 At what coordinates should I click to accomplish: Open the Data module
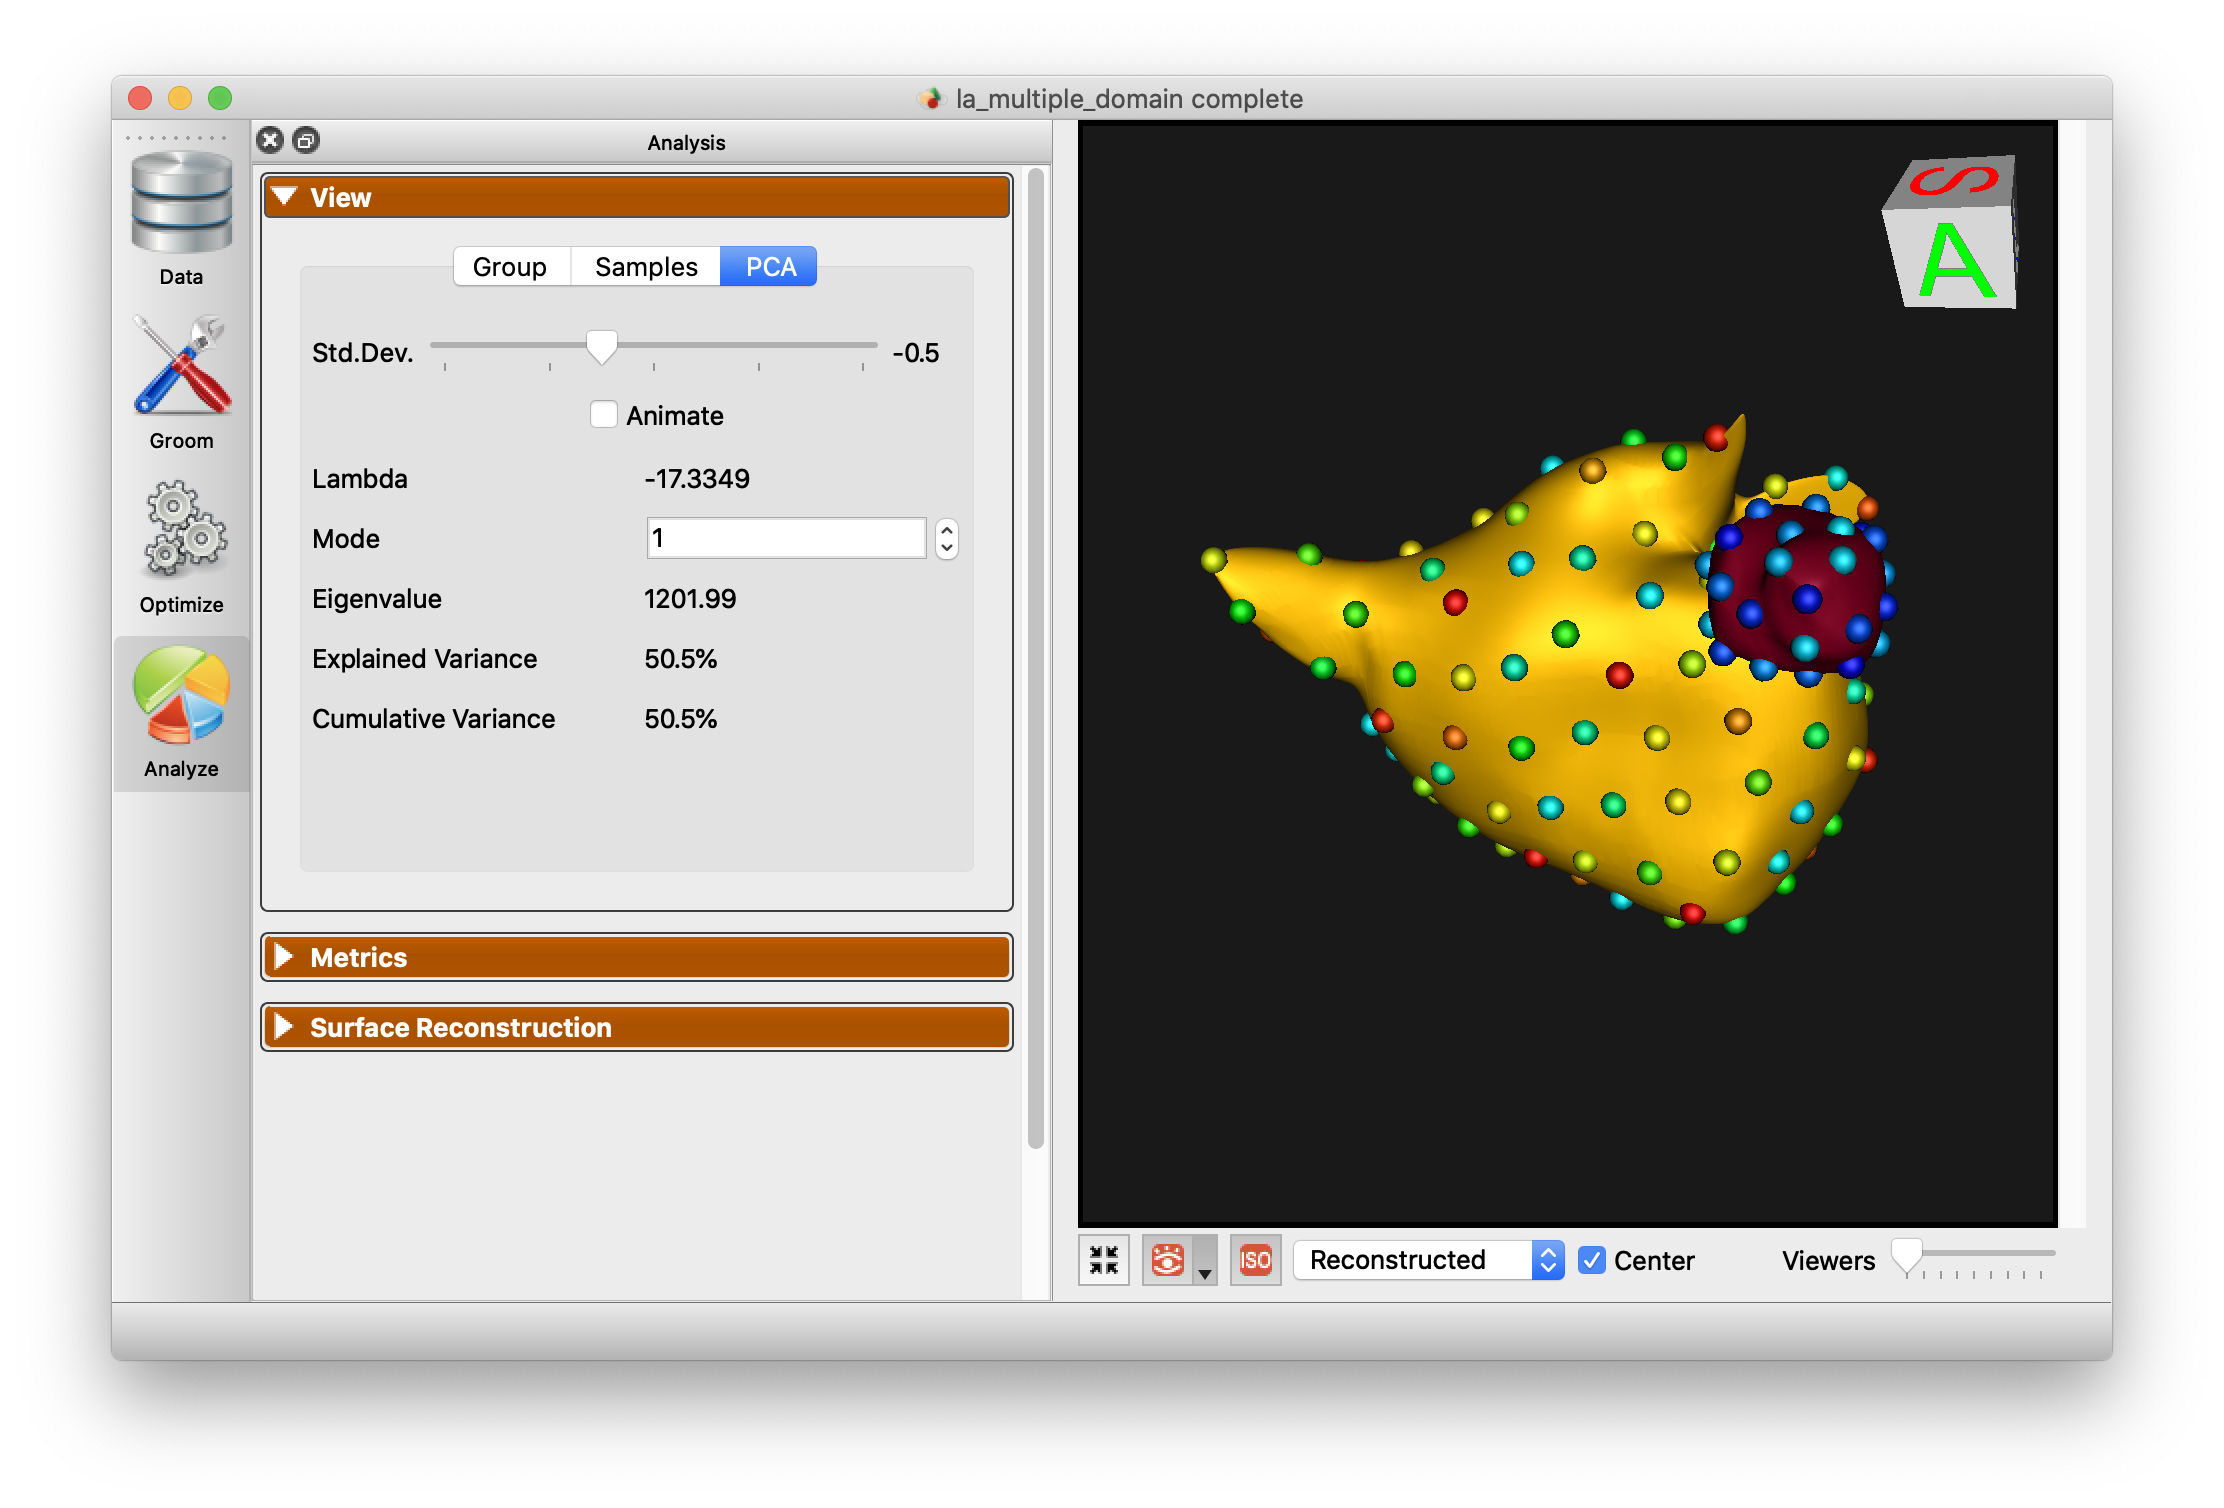click(x=181, y=218)
